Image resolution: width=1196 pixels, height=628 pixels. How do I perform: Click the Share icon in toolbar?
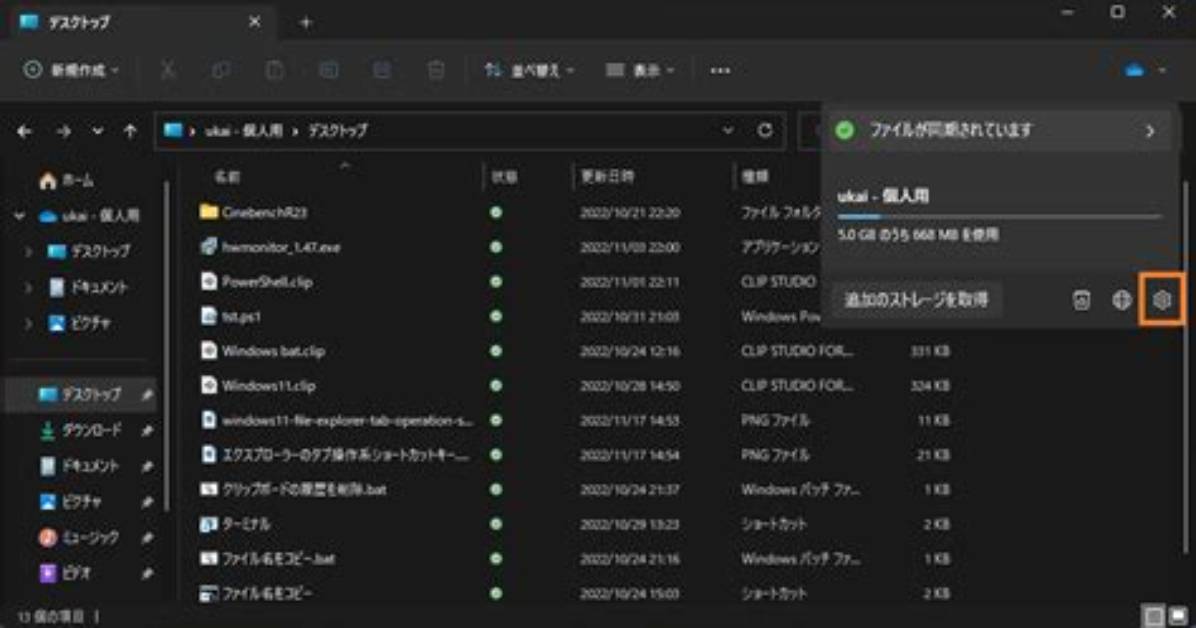[x=382, y=70]
